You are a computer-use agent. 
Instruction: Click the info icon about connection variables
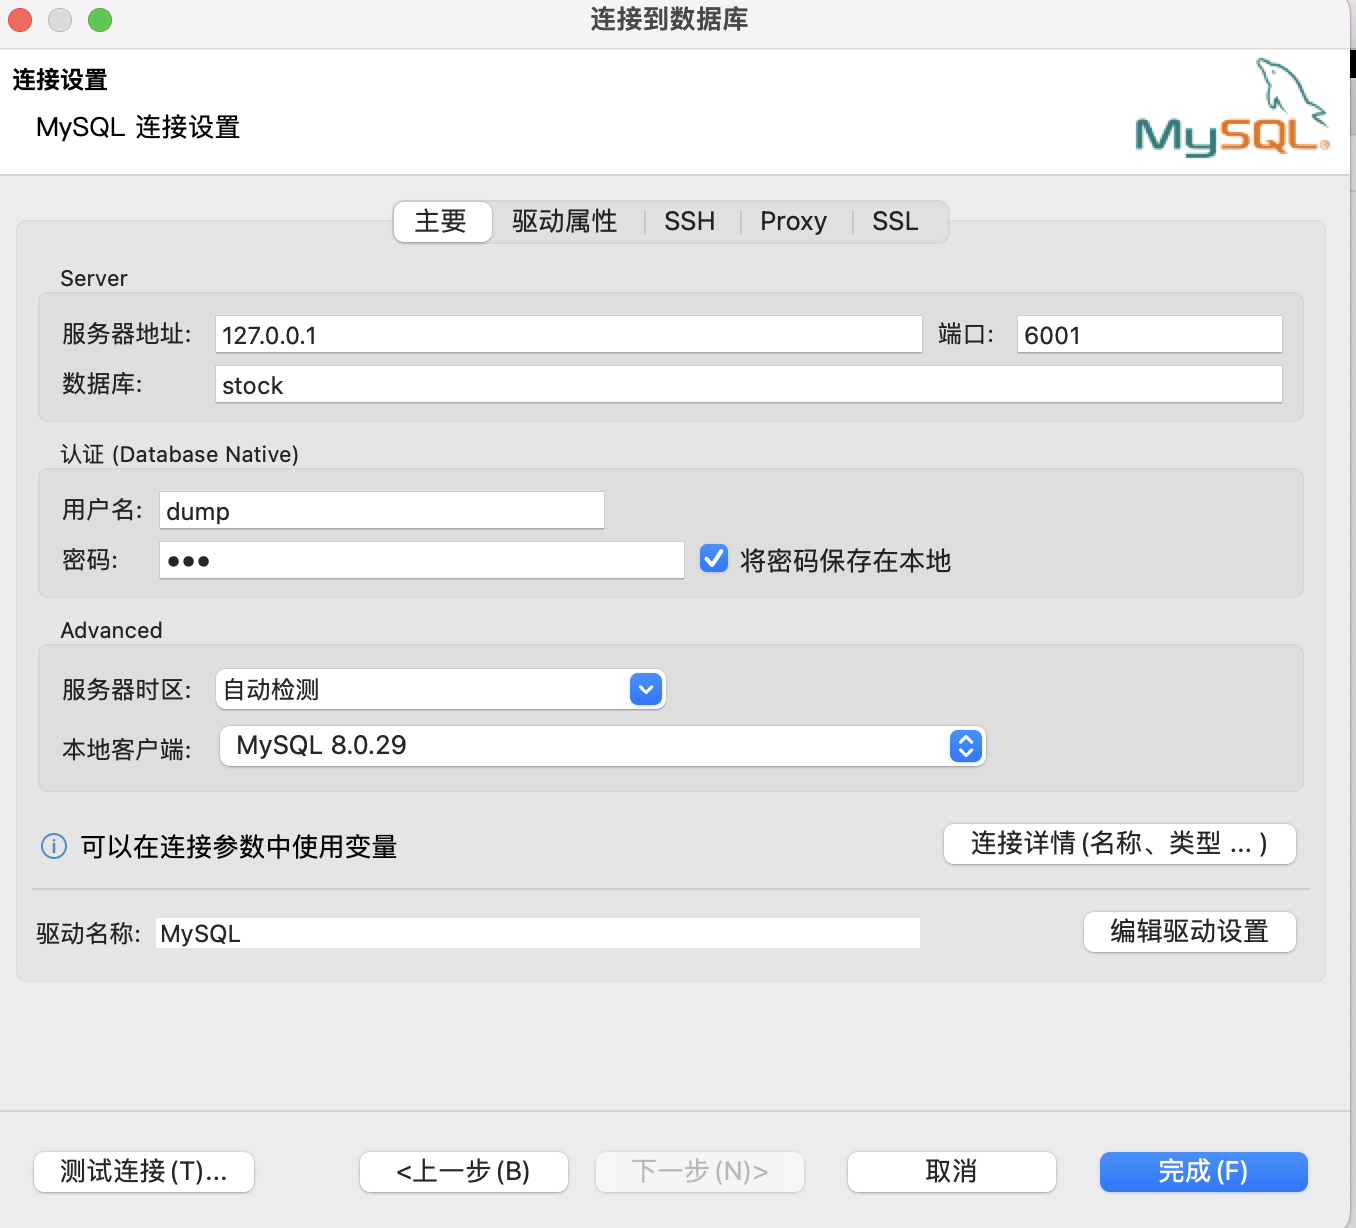pyautogui.click(x=53, y=846)
